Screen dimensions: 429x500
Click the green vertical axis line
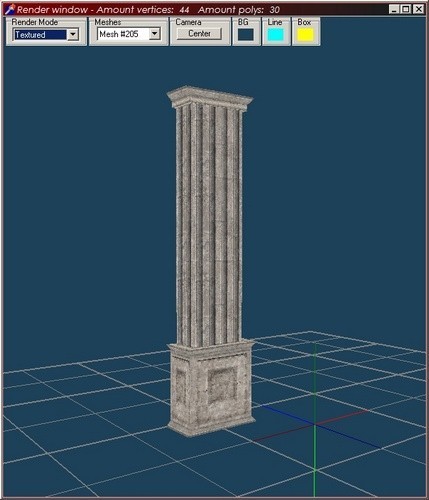314,420
